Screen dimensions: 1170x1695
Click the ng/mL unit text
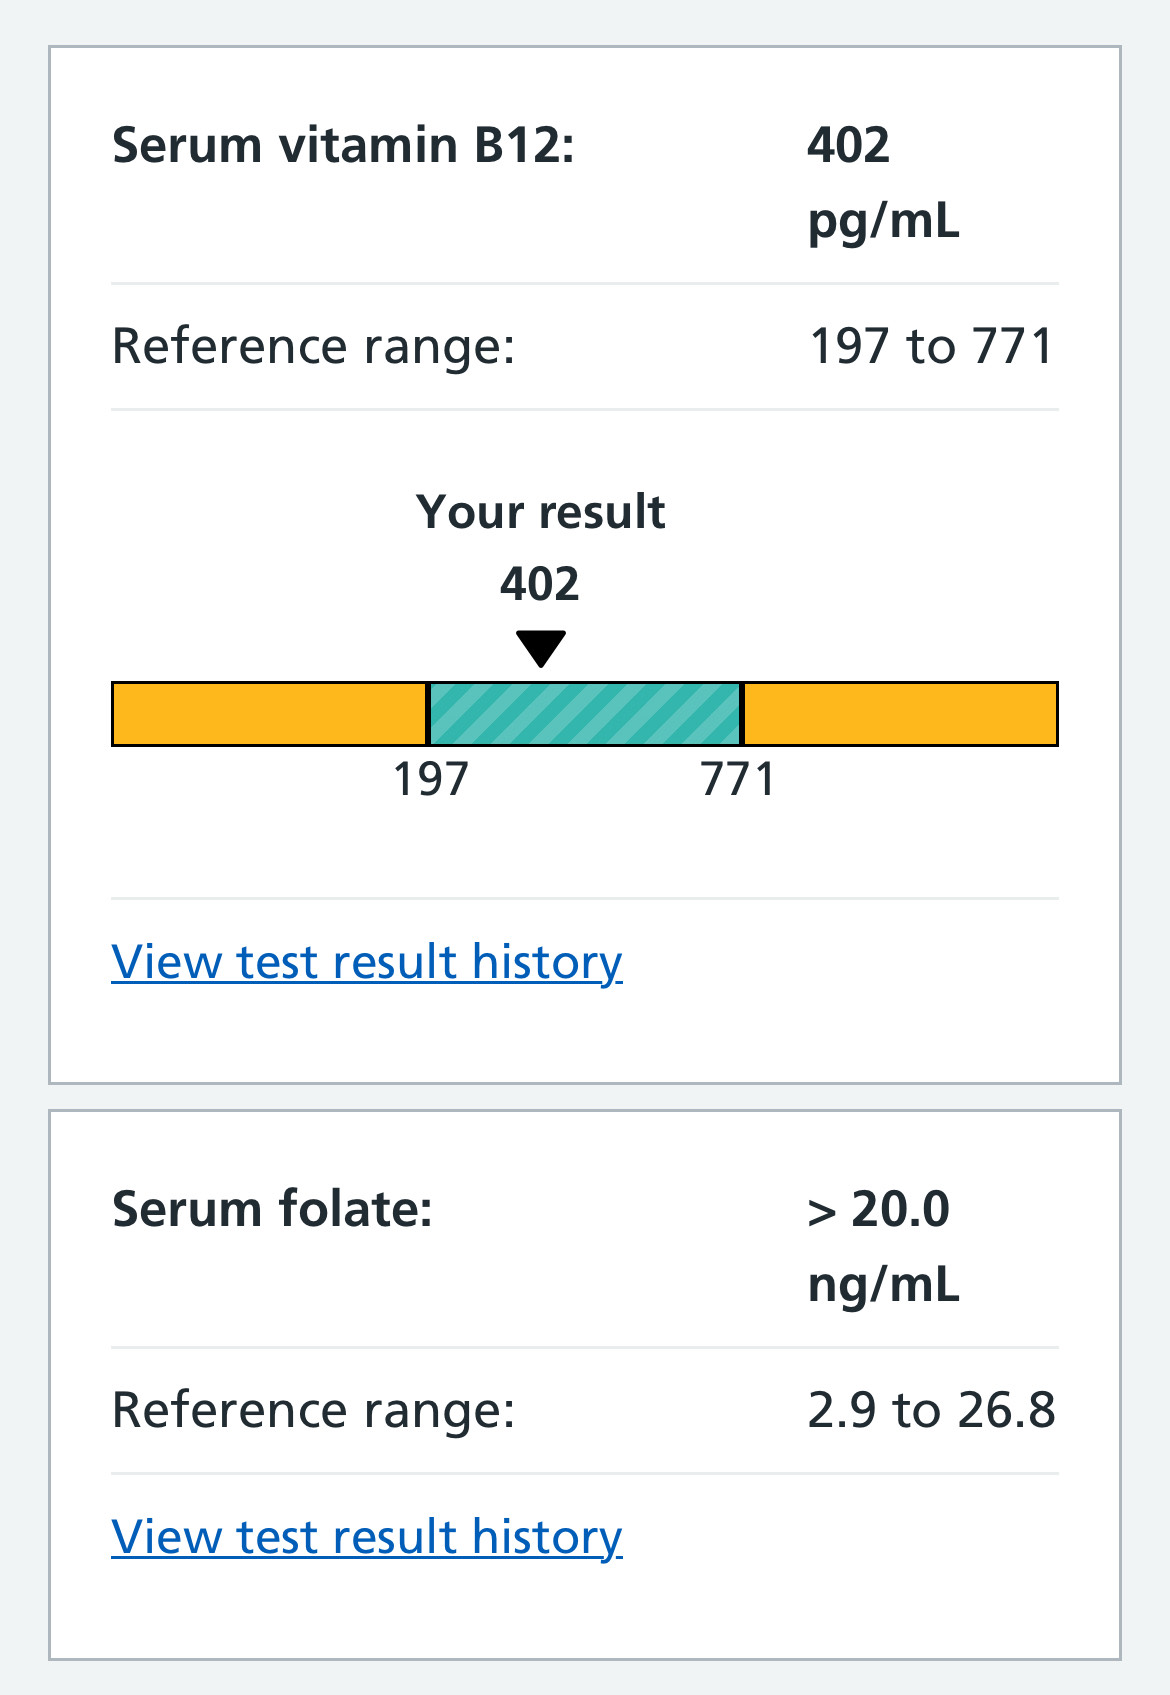[x=883, y=1285]
